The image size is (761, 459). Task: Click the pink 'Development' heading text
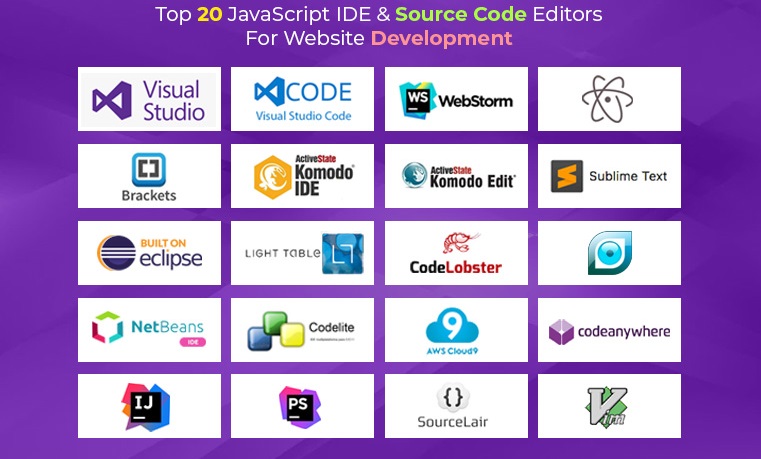tap(442, 38)
